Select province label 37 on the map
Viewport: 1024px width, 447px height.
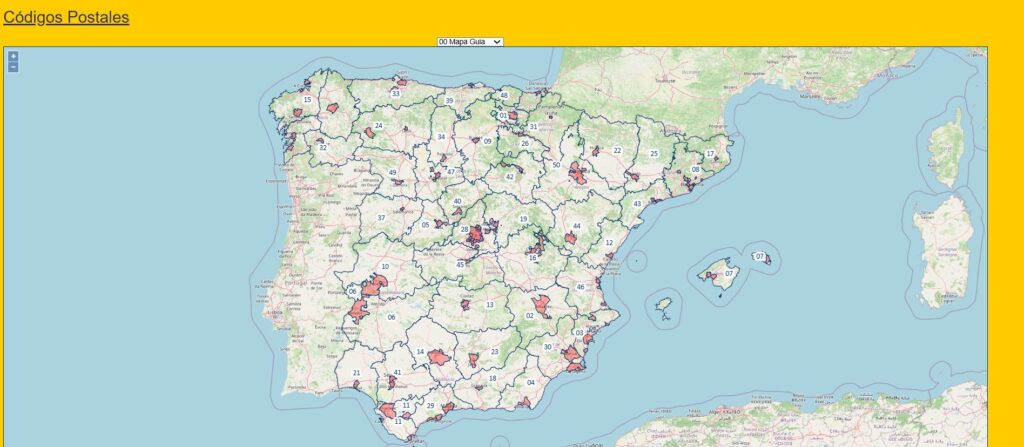(x=381, y=218)
